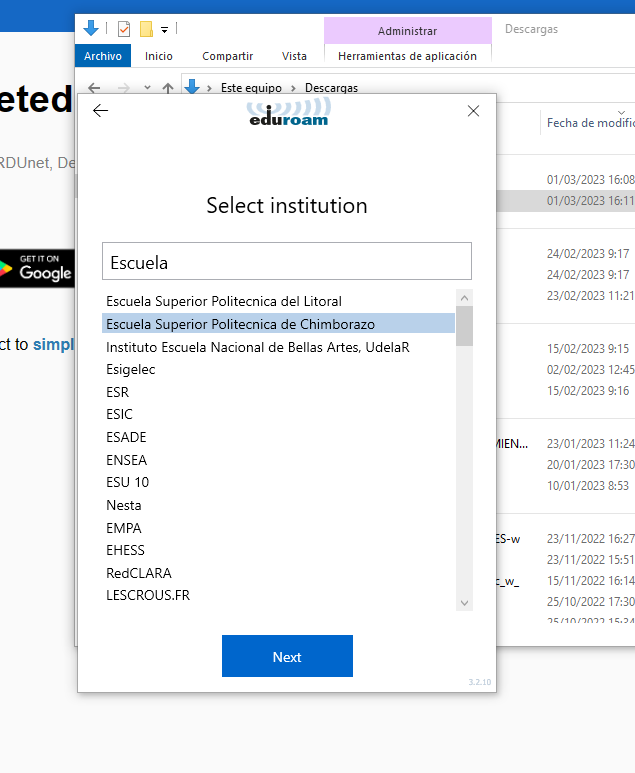This screenshot has width=635, height=773.
Task: Click date 23/01/2023 11:24 row
Action: (591, 444)
